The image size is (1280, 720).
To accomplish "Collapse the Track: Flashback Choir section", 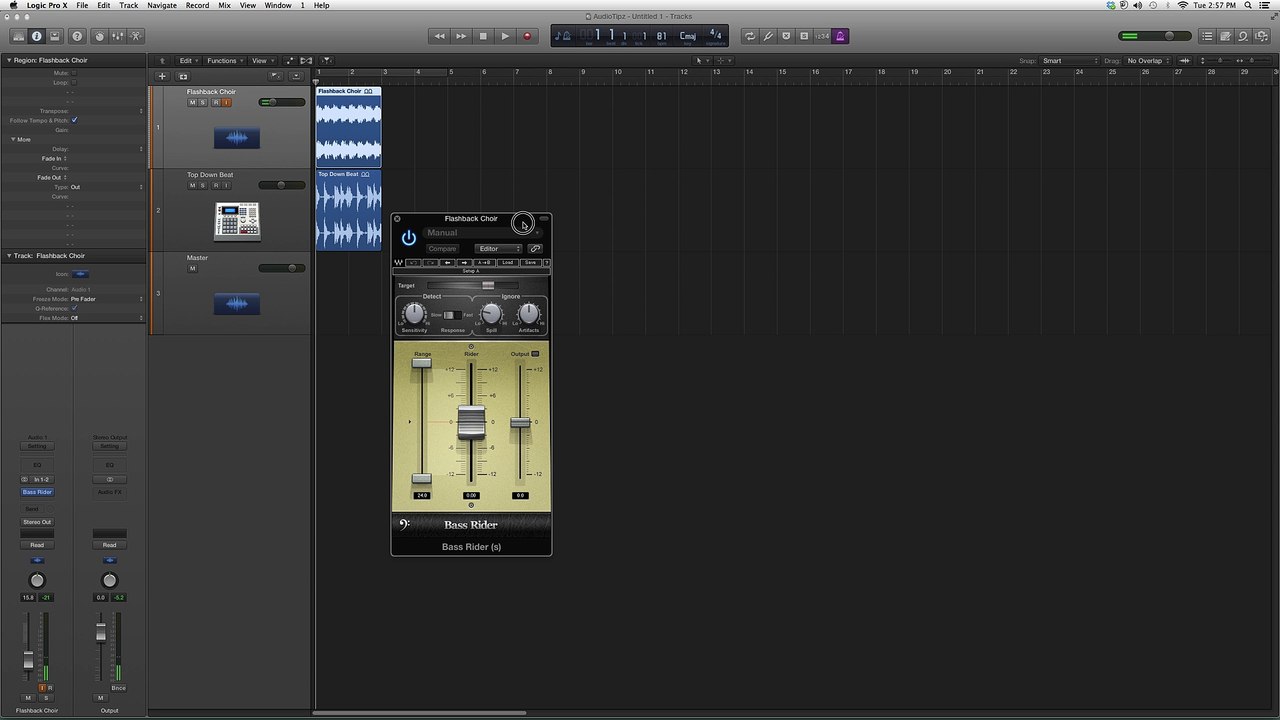I will tap(10, 256).
